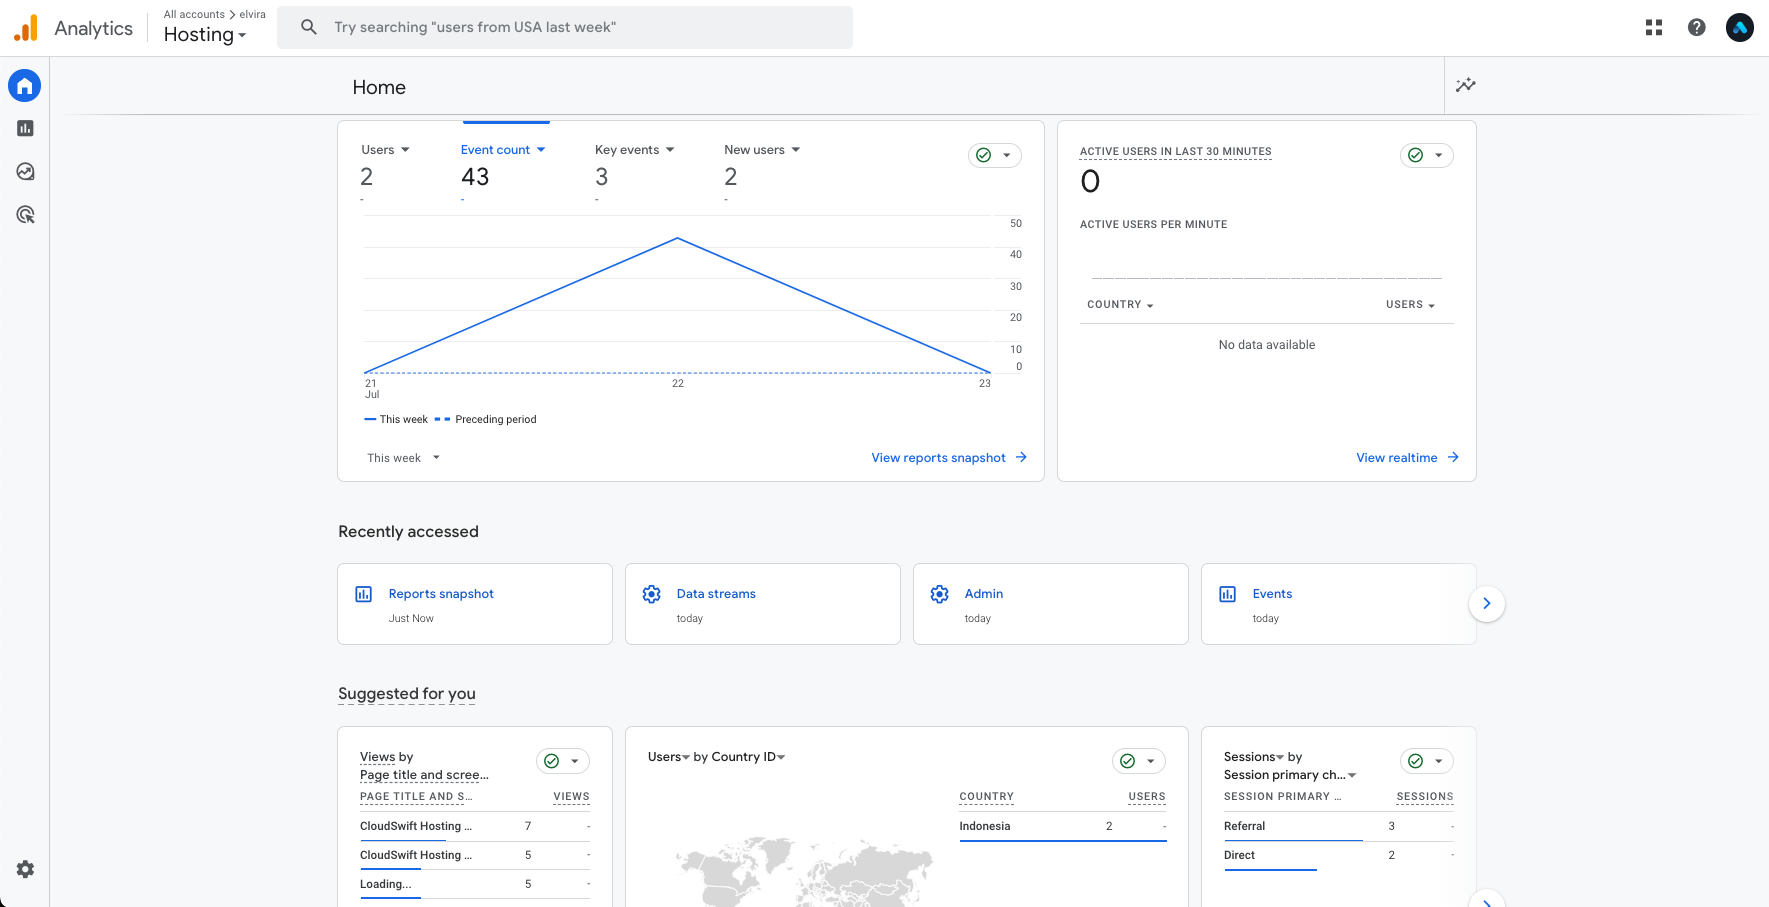The image size is (1769, 907).
Task: Open the Views card data quality dropdown
Action: coord(563,762)
